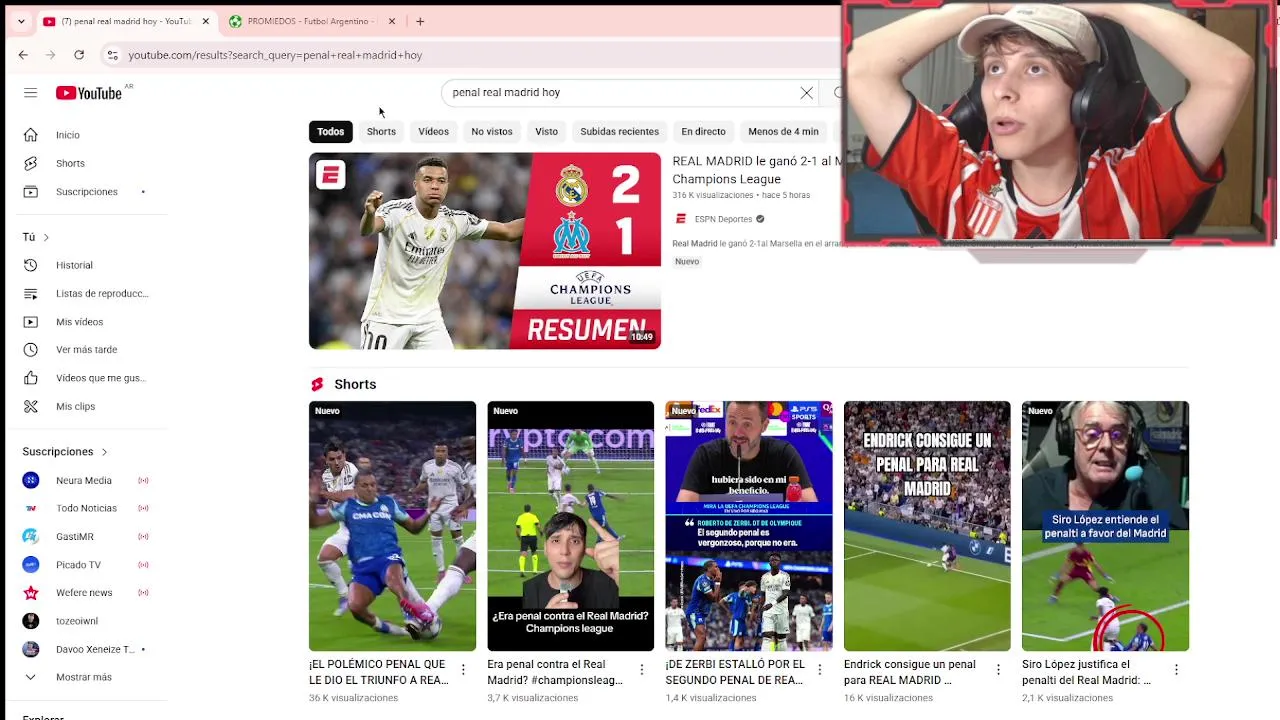
Task: Open the YouTube hamburger guide menu
Action: [31, 93]
